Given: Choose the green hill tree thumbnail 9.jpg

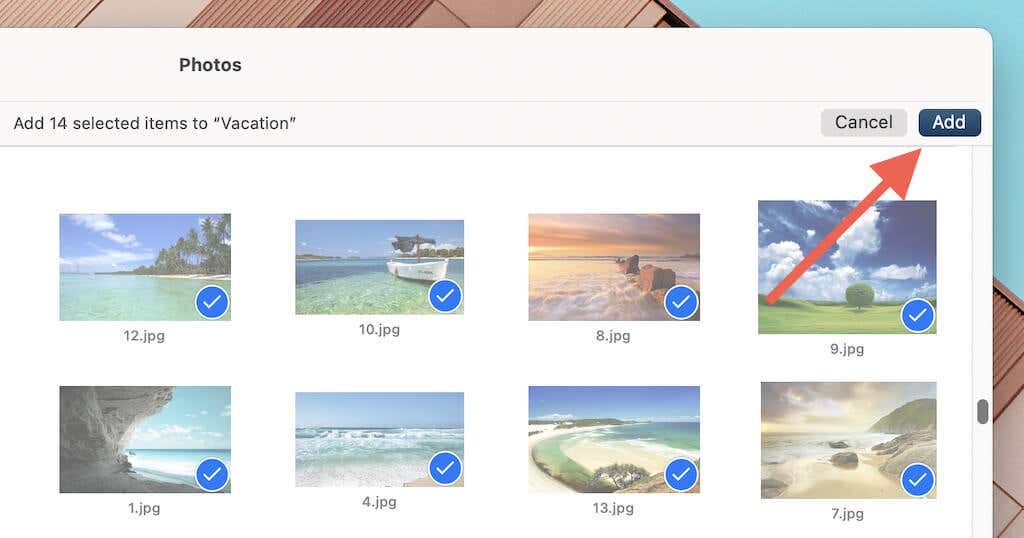Looking at the screenshot, I should (847, 267).
